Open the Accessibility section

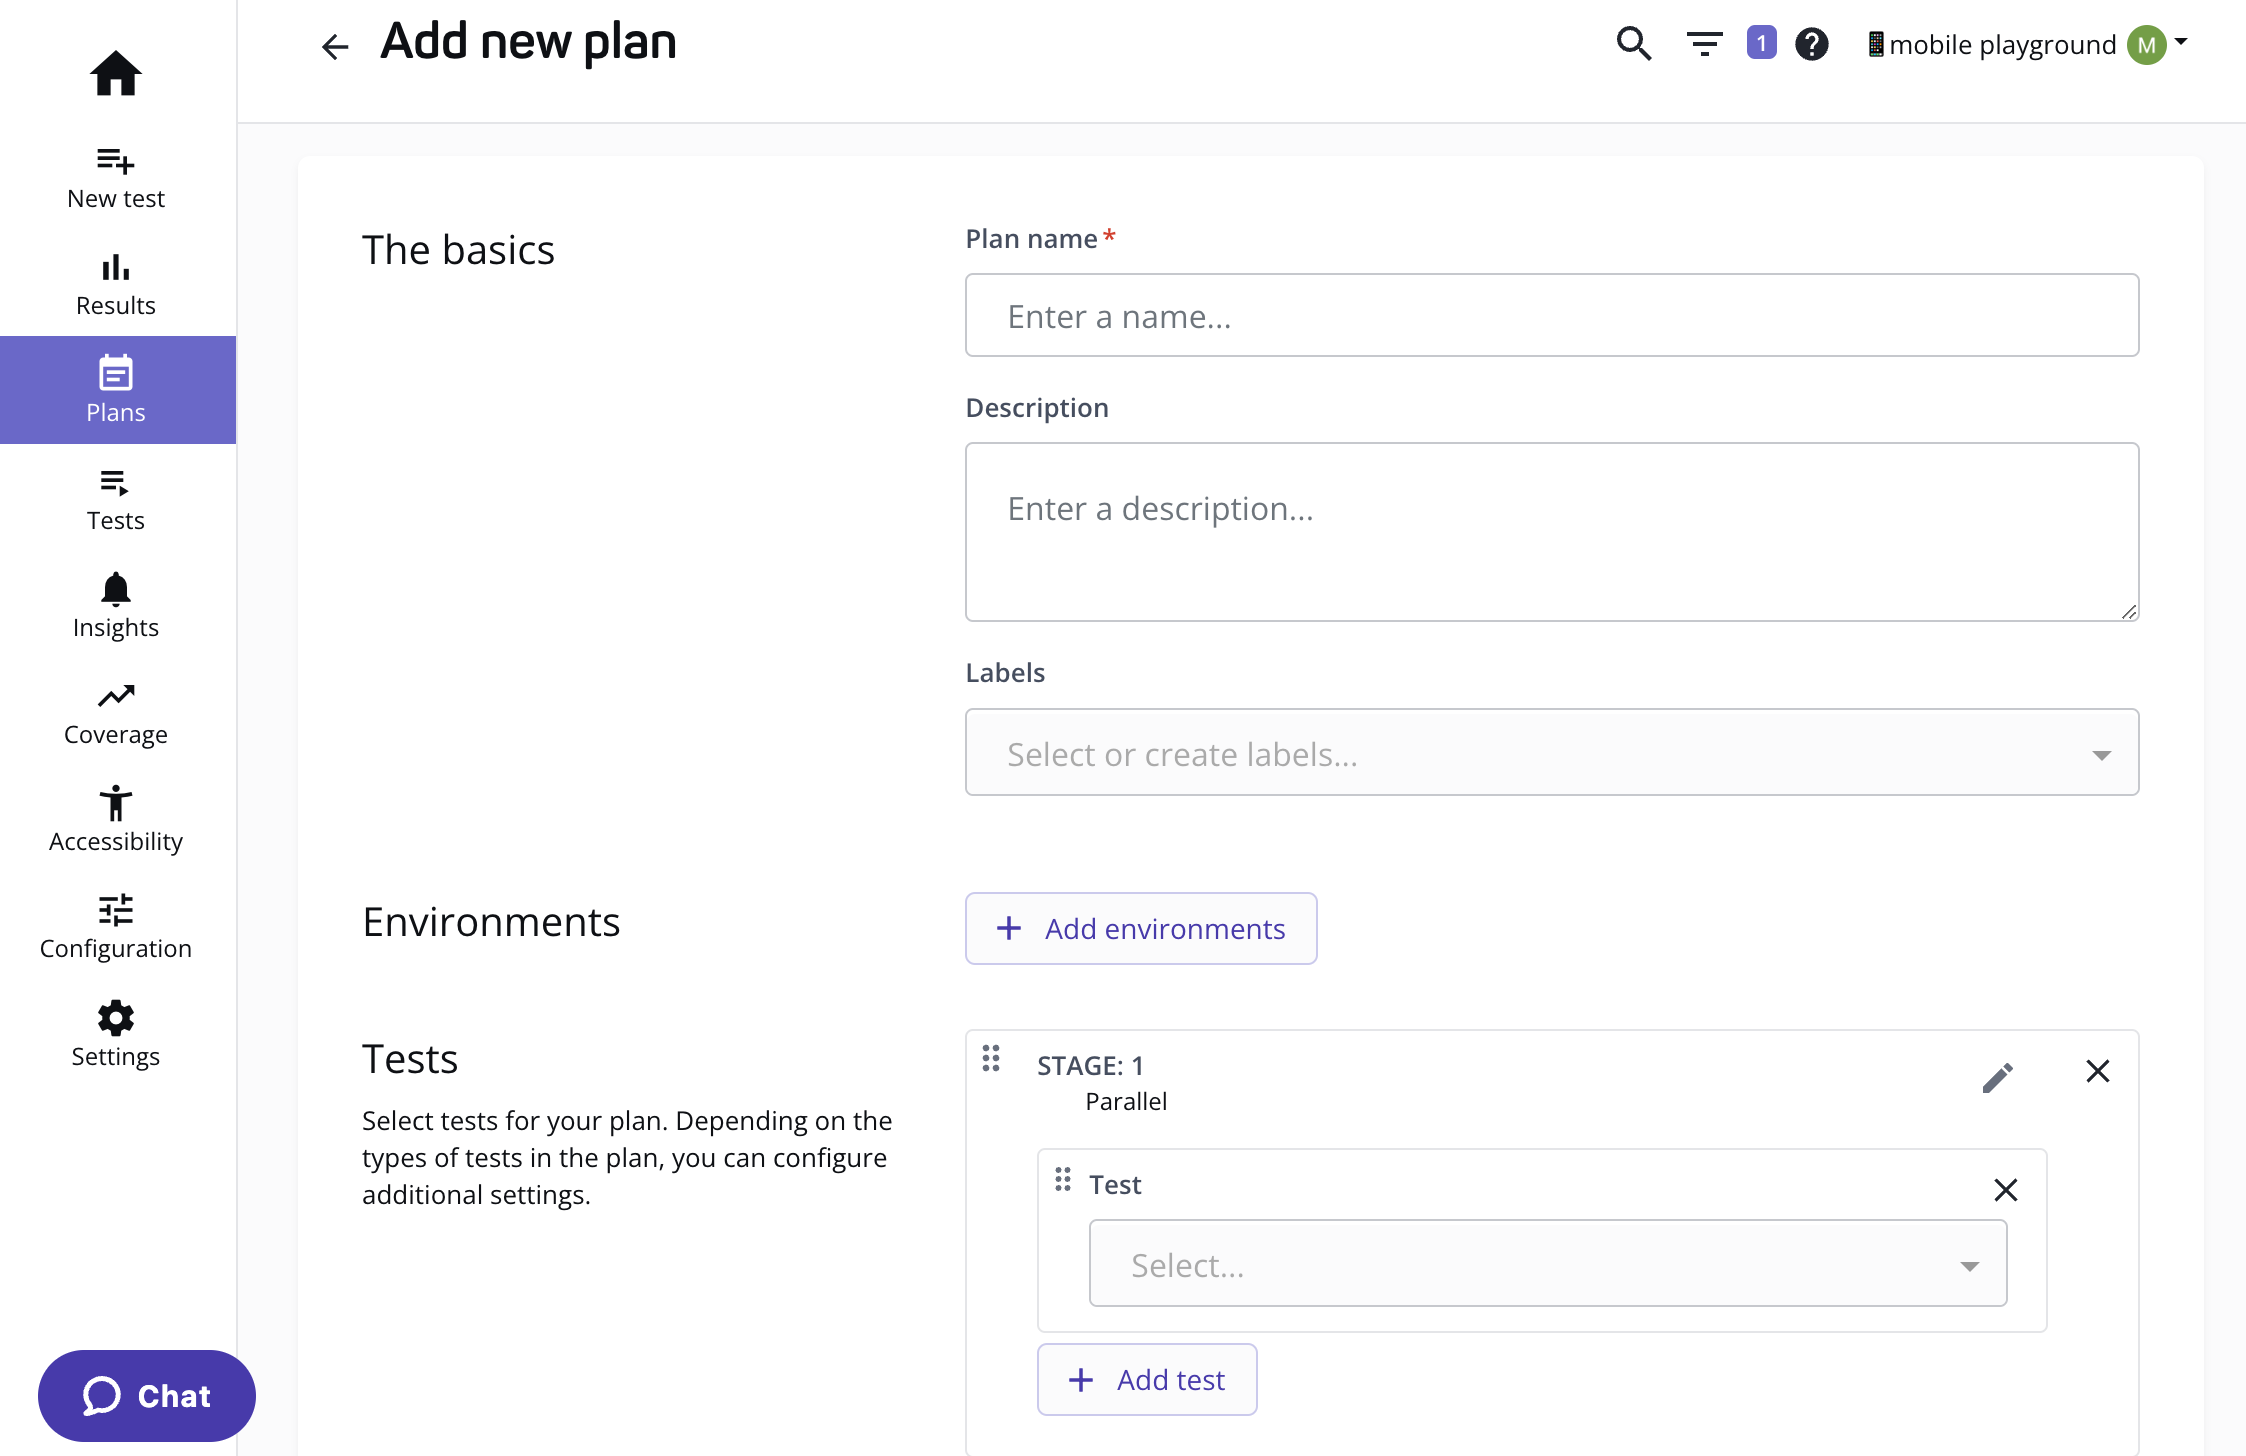click(x=116, y=820)
